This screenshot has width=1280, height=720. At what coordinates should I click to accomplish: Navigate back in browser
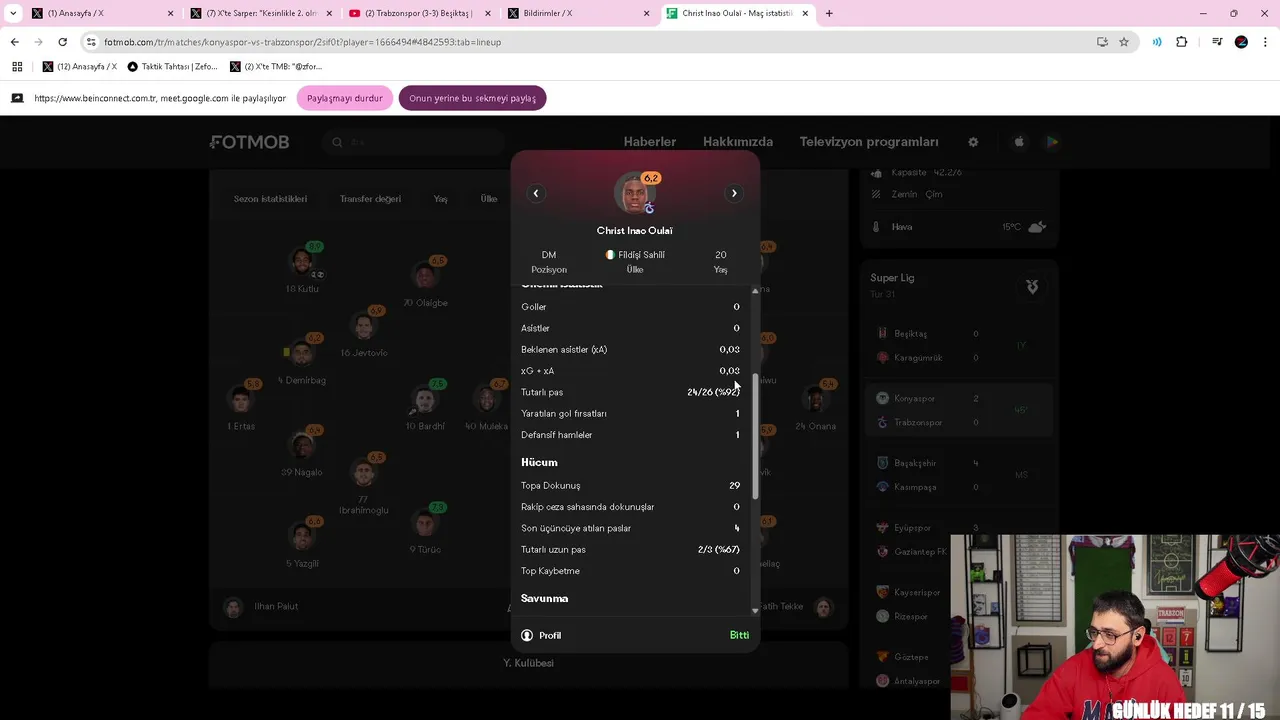tap(14, 42)
